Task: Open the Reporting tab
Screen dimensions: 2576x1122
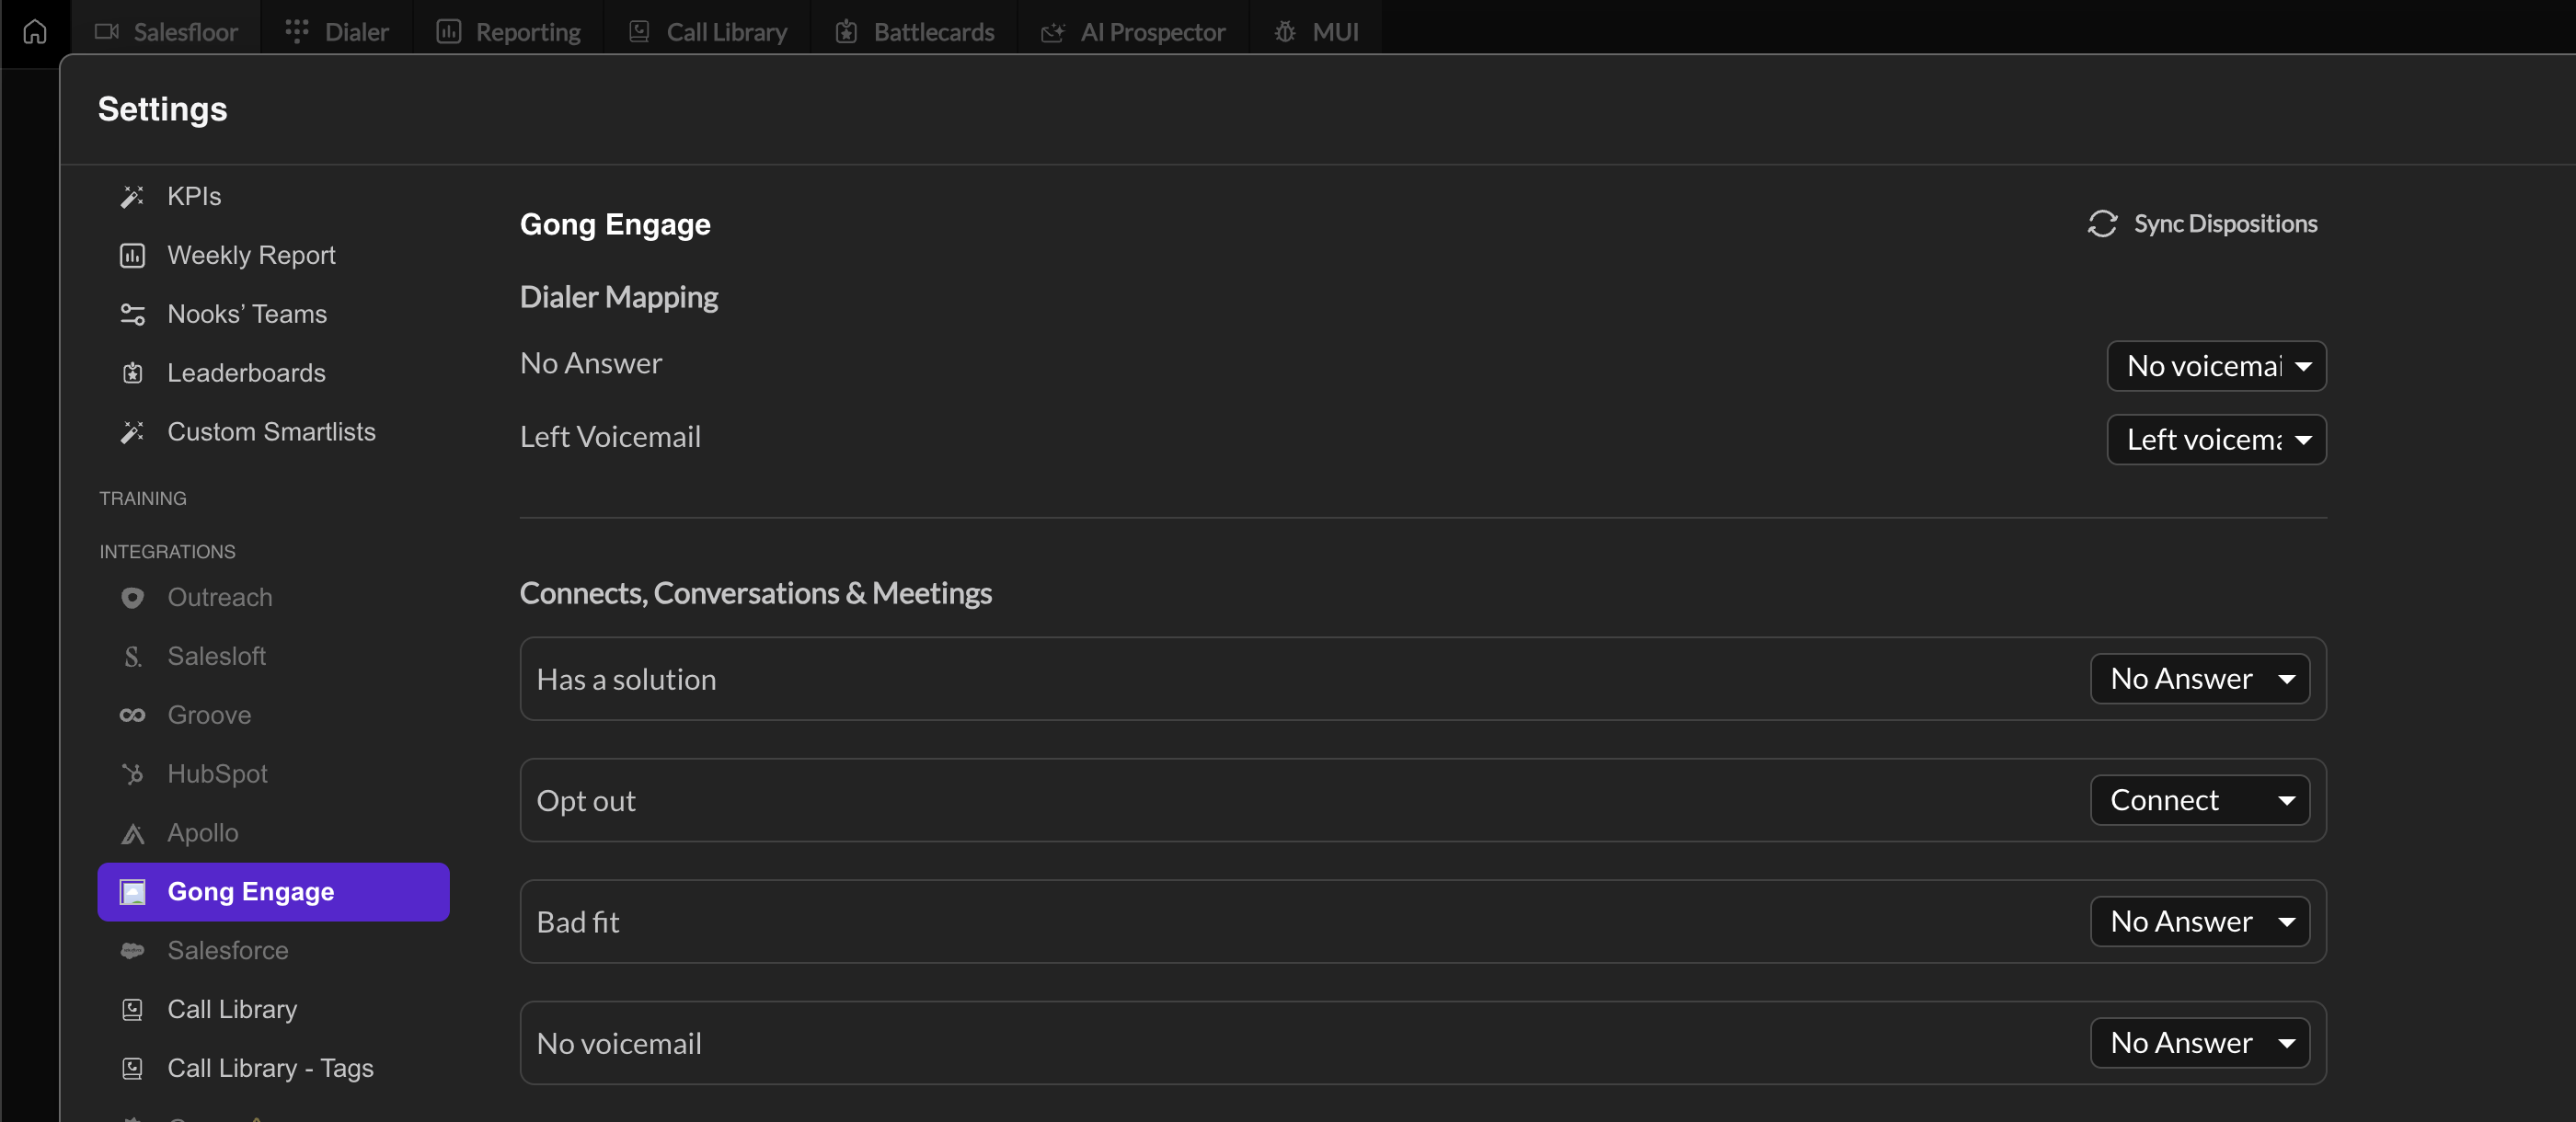Action: (x=508, y=32)
